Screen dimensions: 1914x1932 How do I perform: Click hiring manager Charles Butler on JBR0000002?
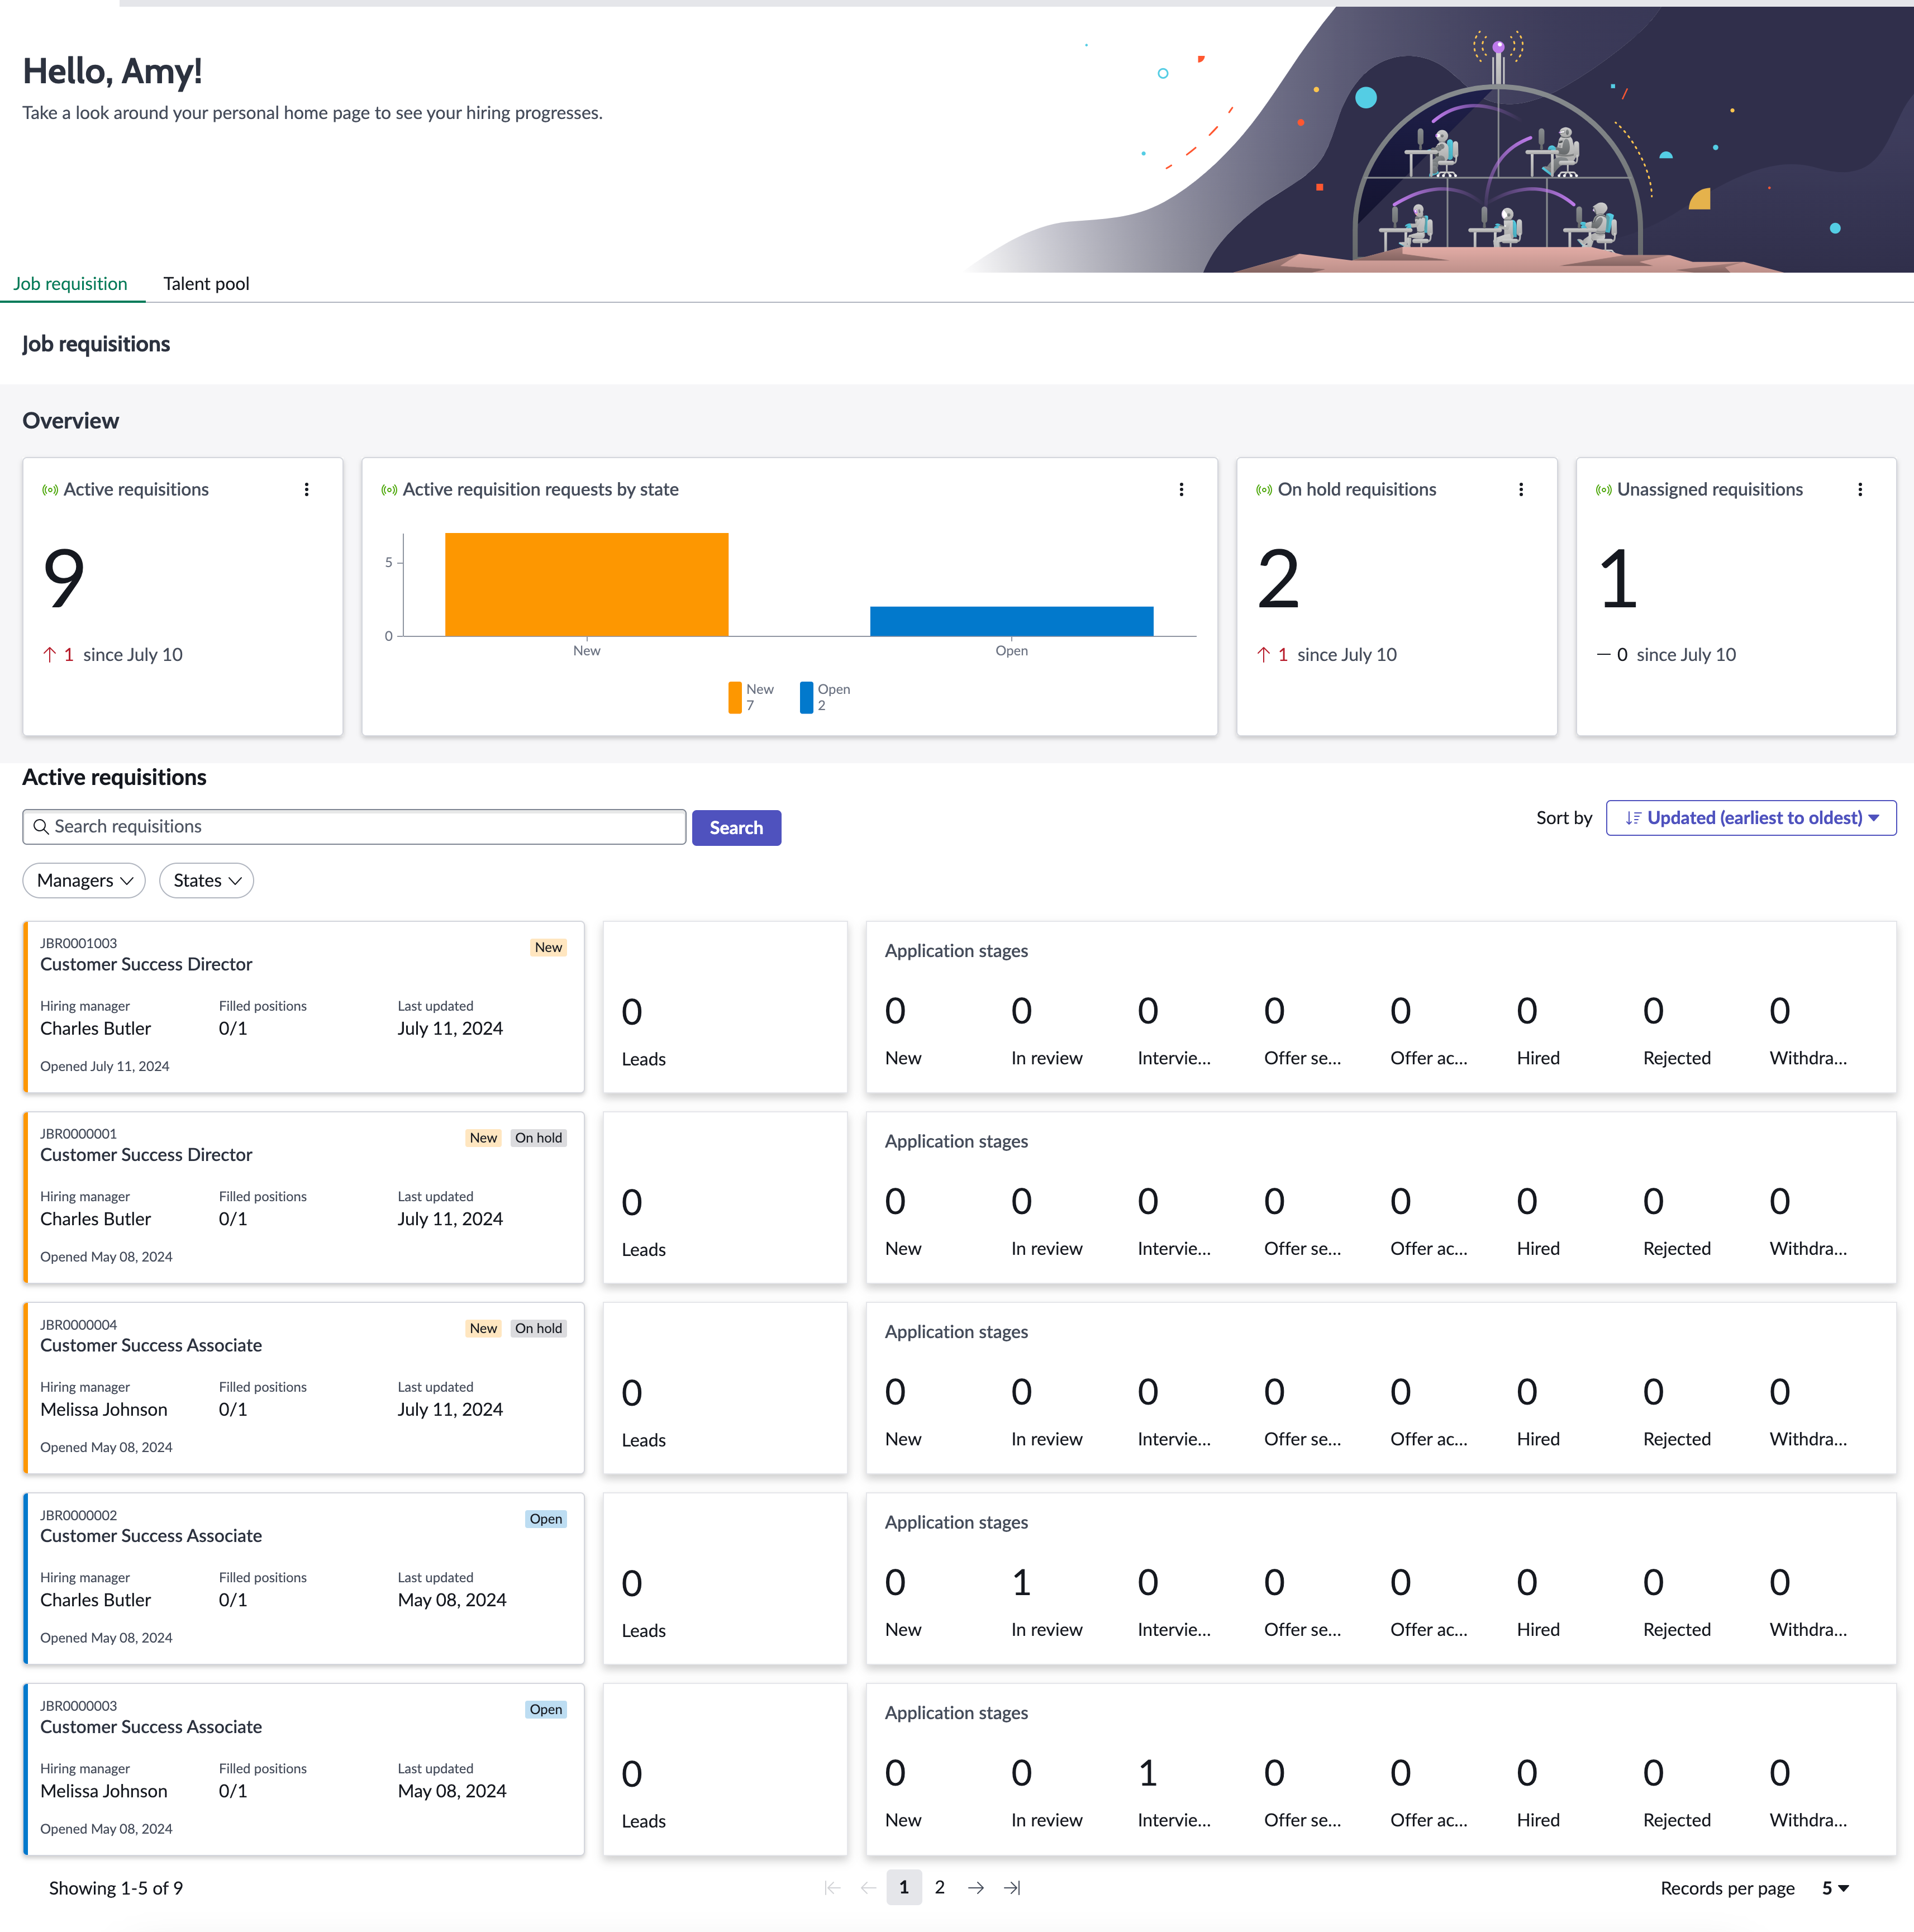click(x=95, y=1601)
